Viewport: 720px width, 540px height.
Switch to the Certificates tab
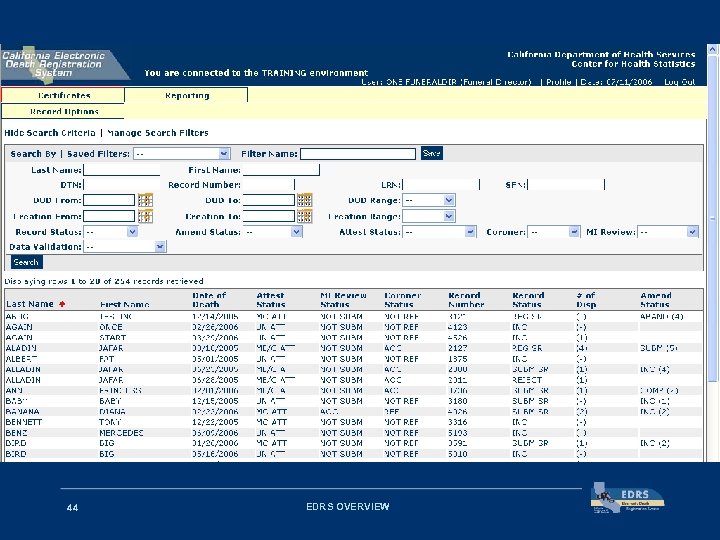(x=63, y=96)
